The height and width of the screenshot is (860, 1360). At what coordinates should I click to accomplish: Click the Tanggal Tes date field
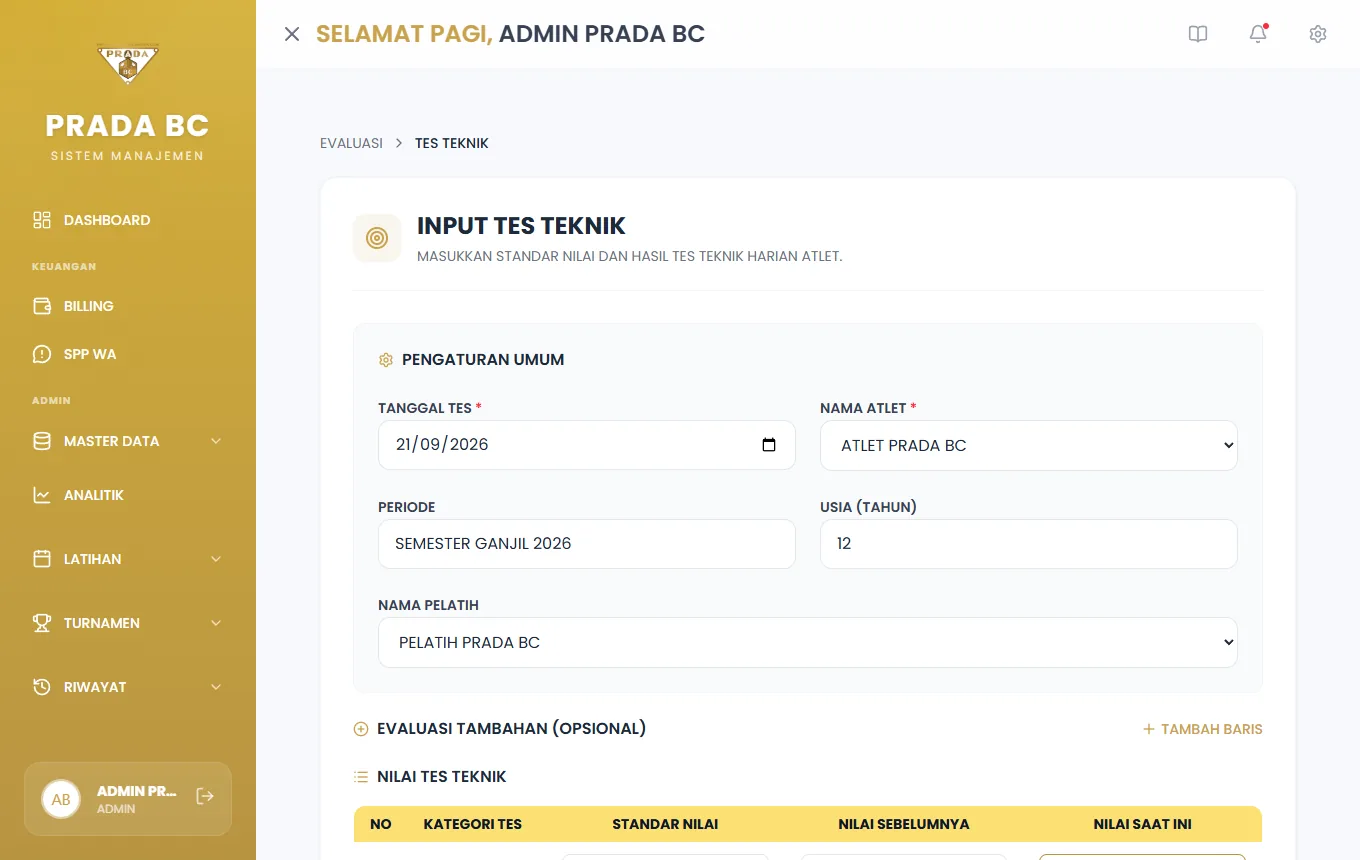click(587, 445)
